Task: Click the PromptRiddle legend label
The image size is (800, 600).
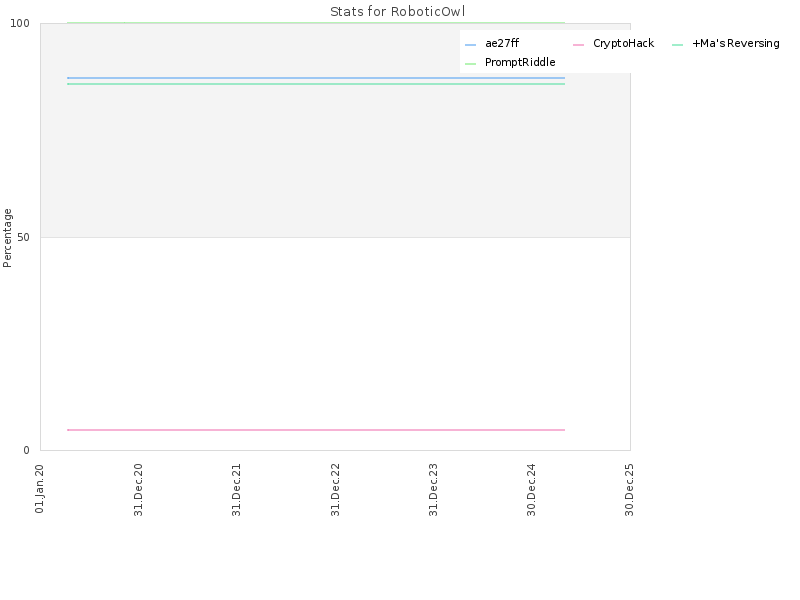Action: tap(520, 62)
